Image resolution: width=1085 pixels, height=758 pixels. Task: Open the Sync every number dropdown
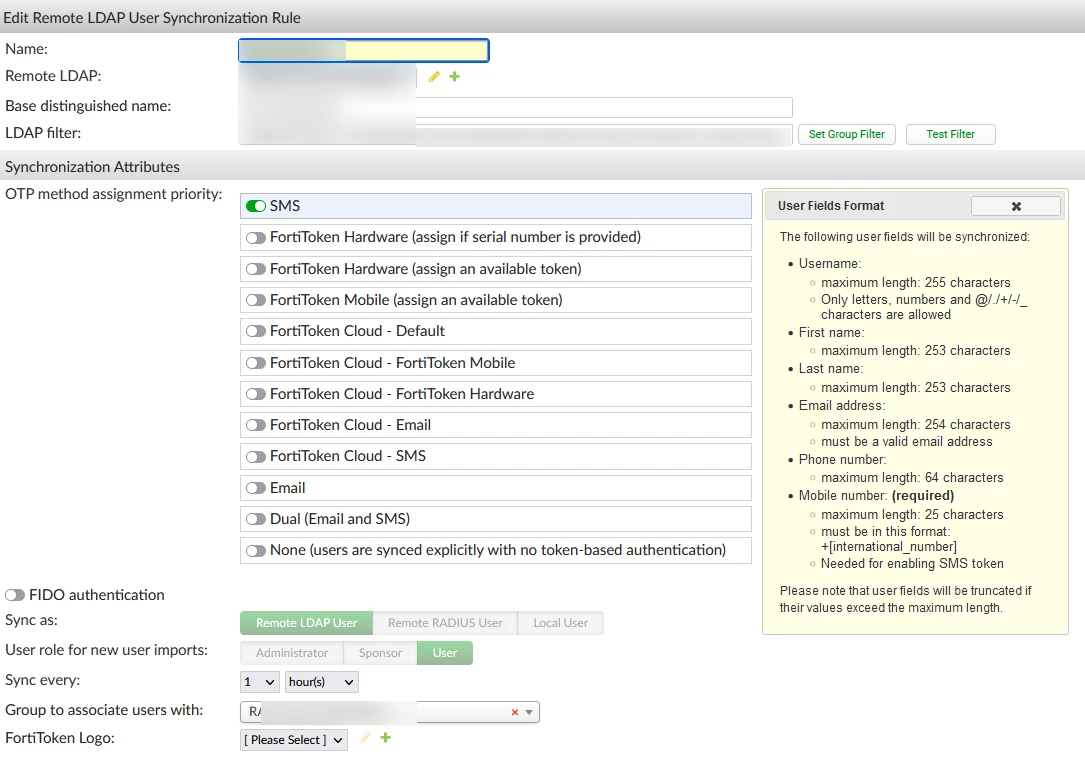260,682
